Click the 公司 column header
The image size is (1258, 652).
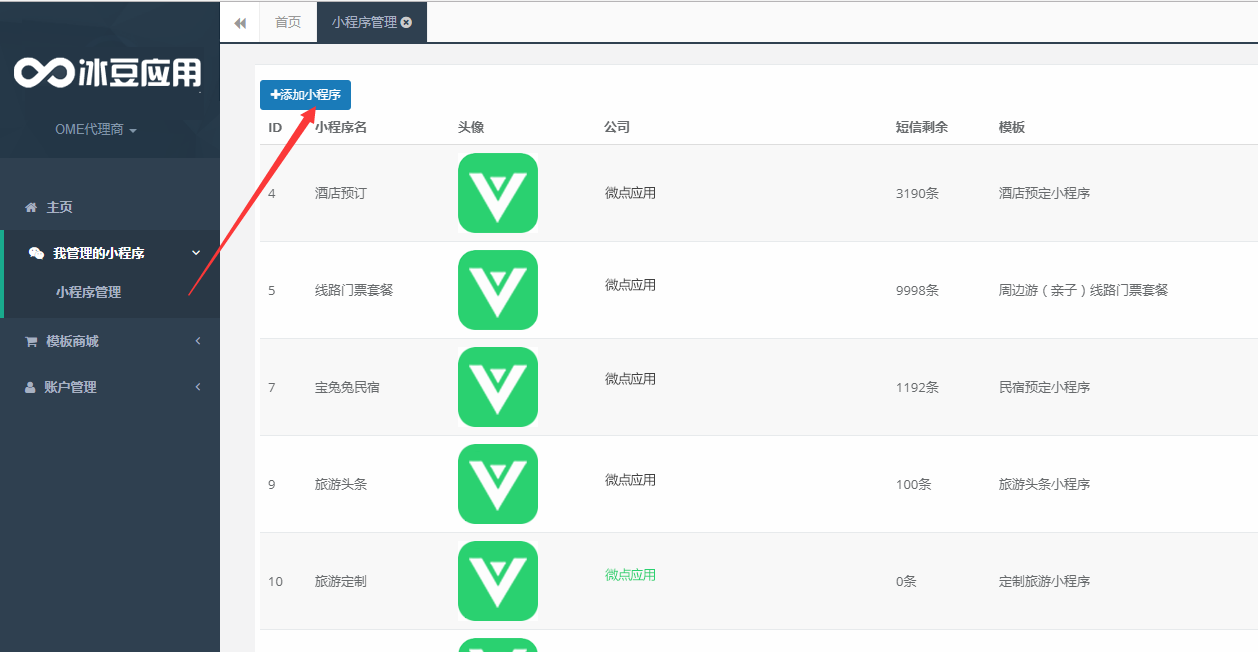pyautogui.click(x=617, y=127)
